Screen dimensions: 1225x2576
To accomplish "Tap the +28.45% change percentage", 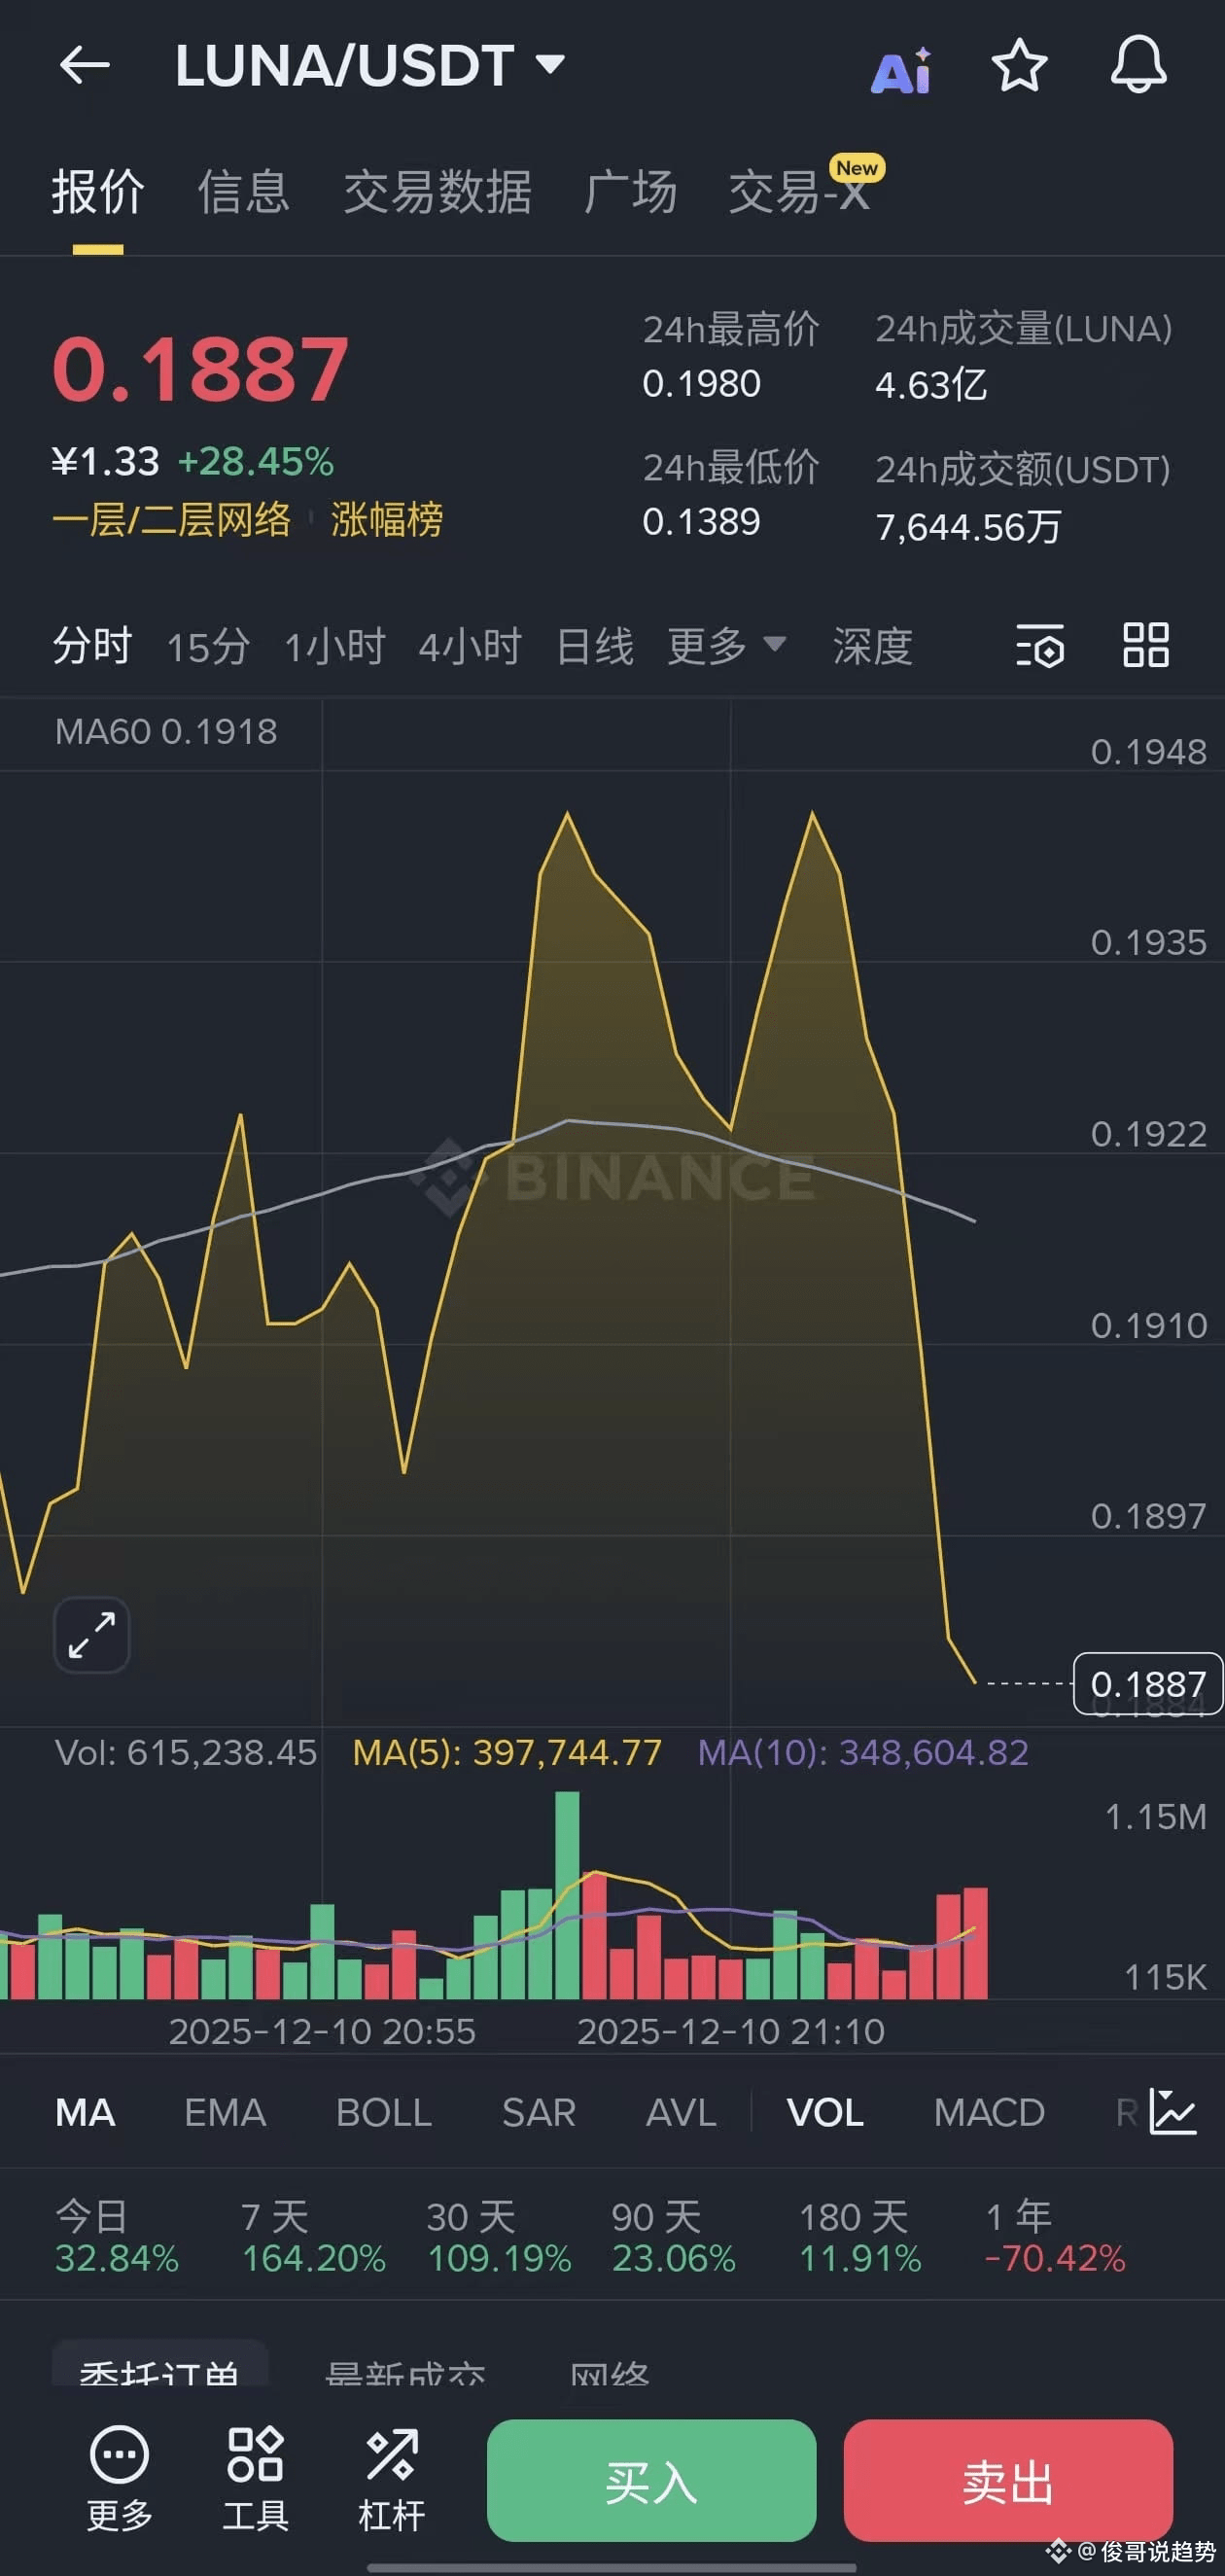I will [x=256, y=462].
